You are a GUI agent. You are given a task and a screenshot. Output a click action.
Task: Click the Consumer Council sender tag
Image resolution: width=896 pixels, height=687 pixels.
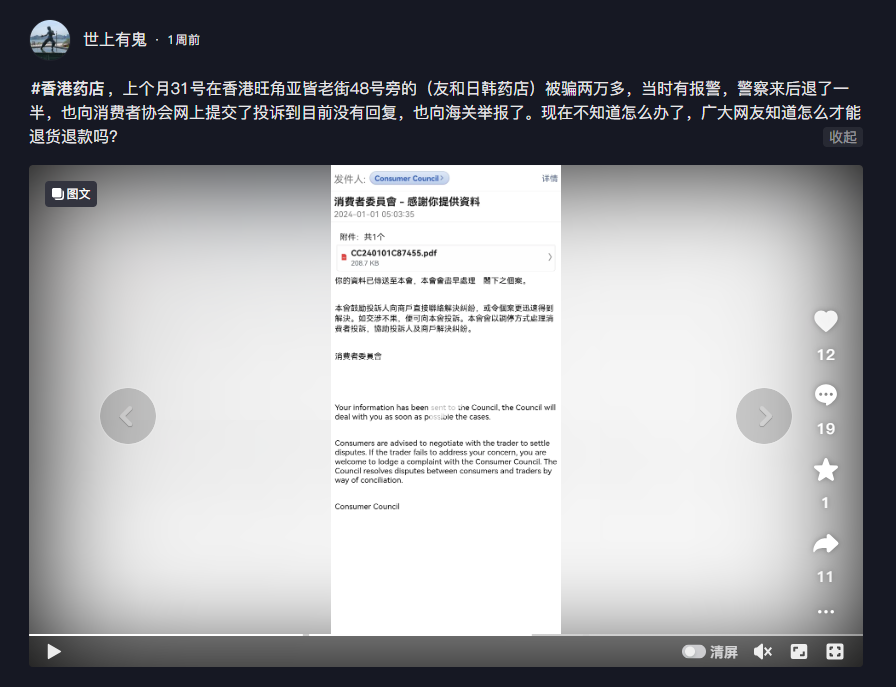point(408,178)
